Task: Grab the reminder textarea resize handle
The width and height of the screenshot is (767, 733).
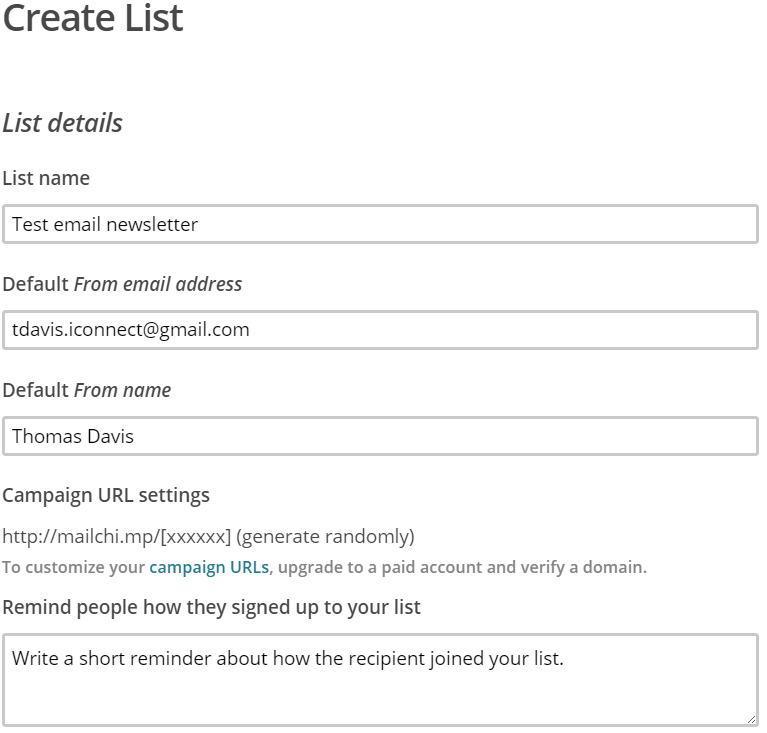Action: [750, 718]
